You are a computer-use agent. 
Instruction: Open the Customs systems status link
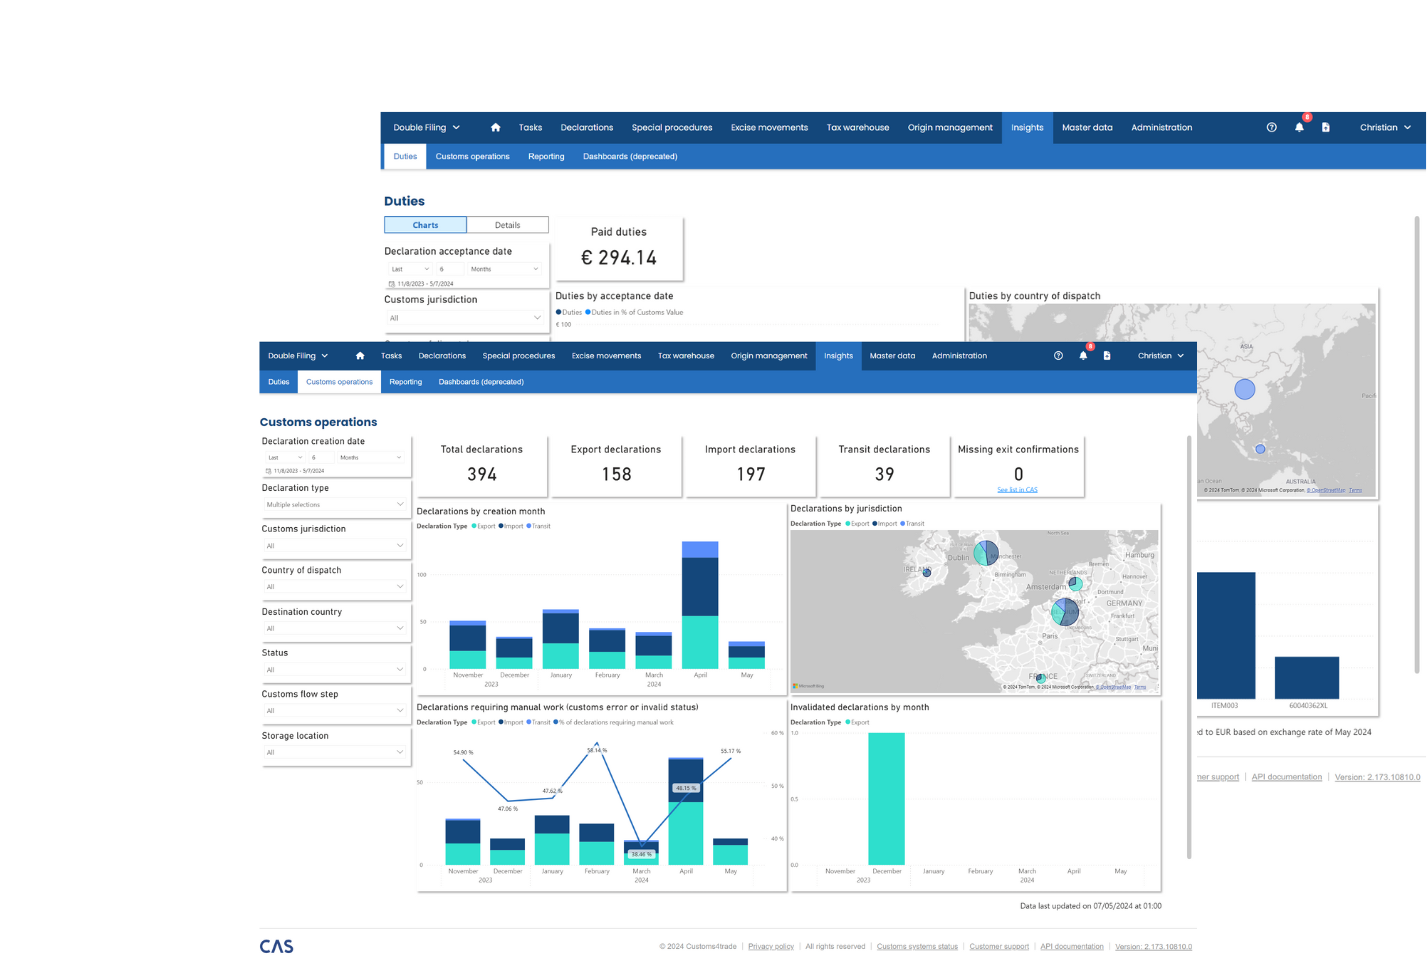point(917,946)
